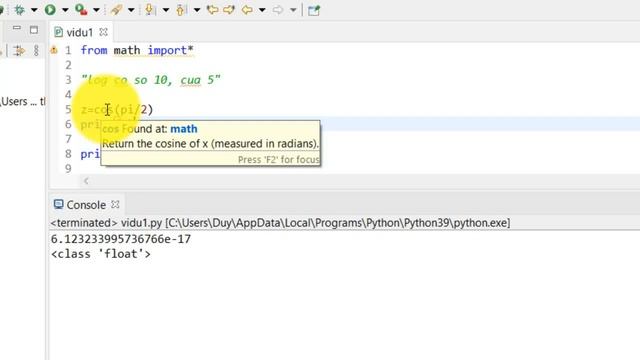The image size is (640, 360).
Task: Select the Console tab
Action: pos(86,205)
